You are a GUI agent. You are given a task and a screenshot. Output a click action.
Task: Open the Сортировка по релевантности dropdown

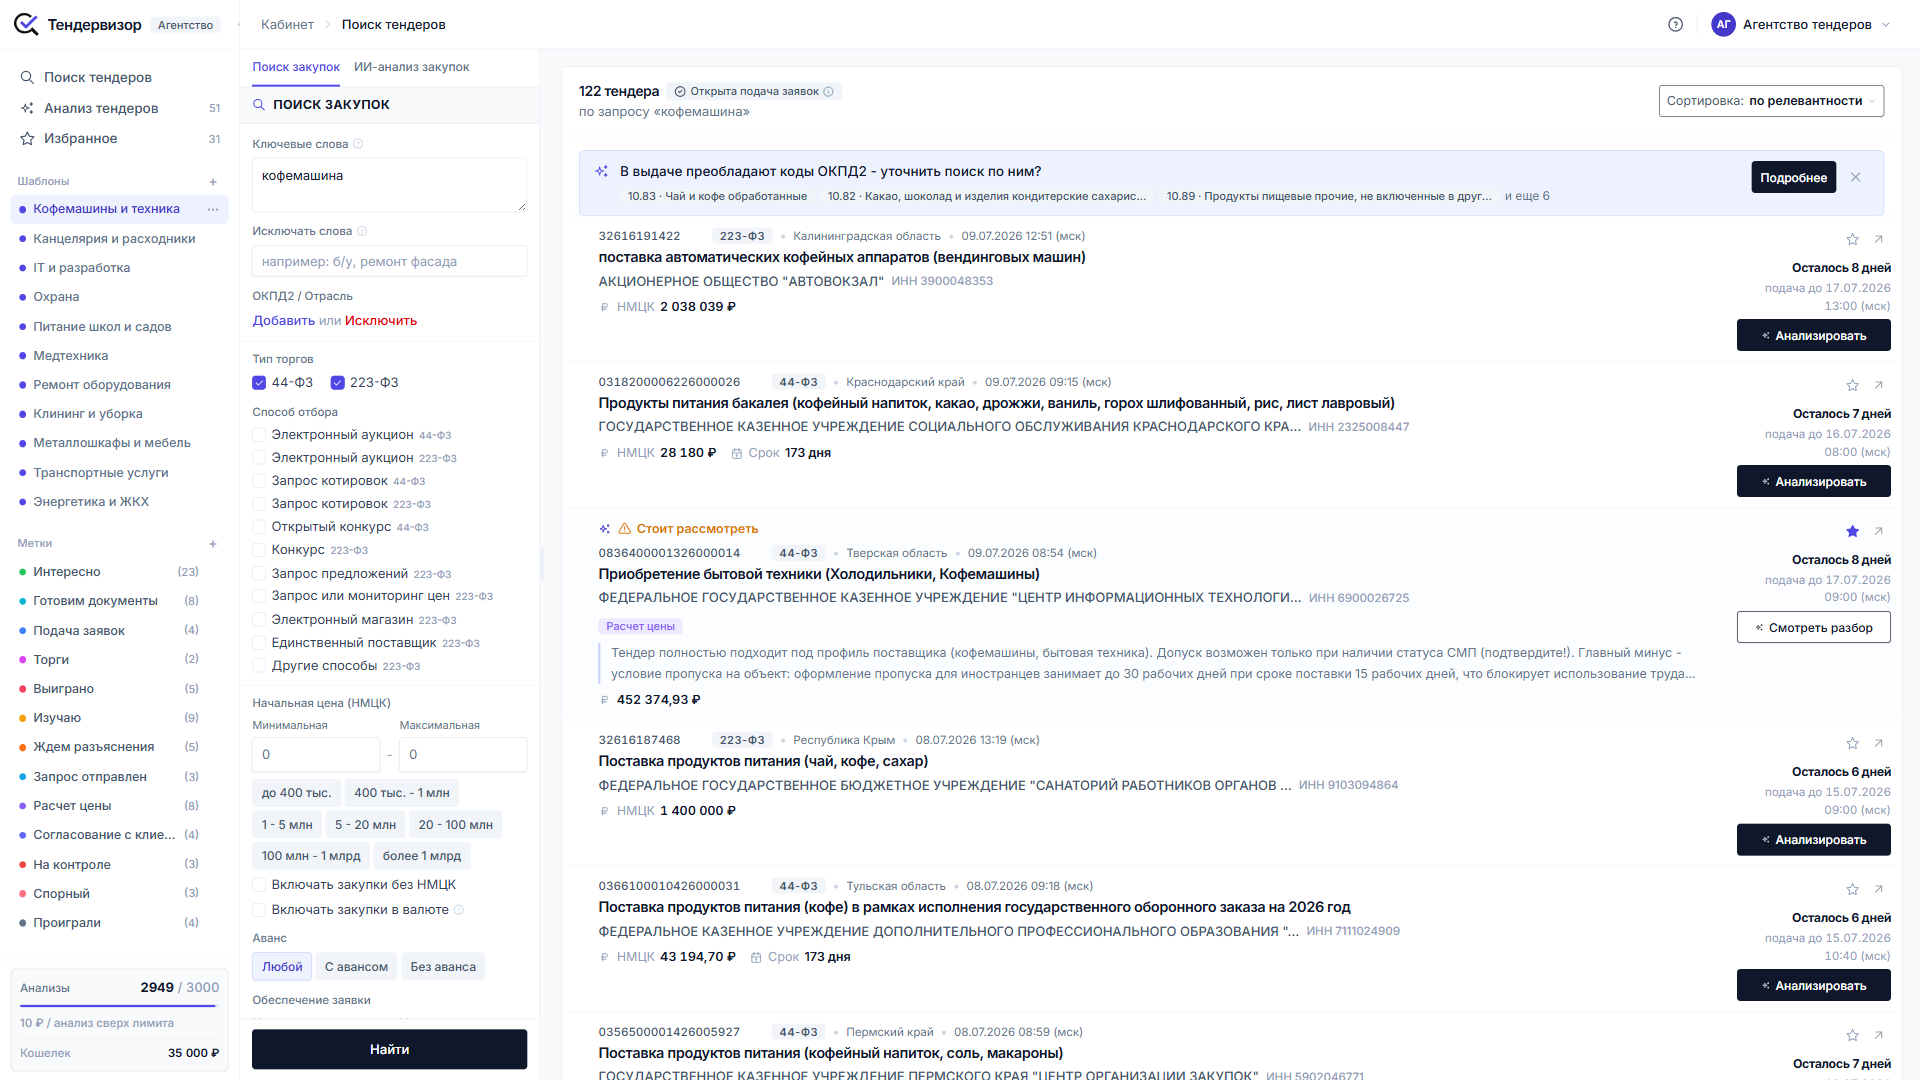point(1771,101)
